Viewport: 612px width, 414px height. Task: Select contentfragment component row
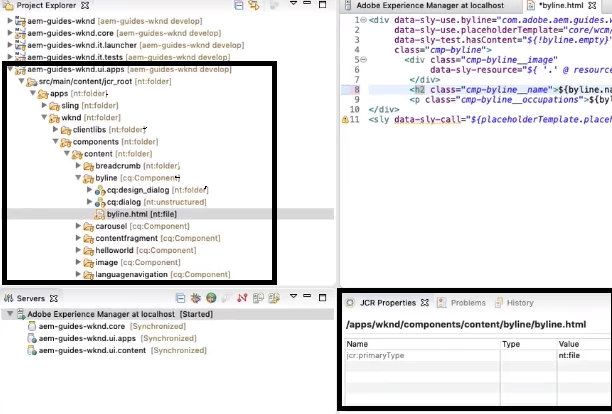point(158,238)
